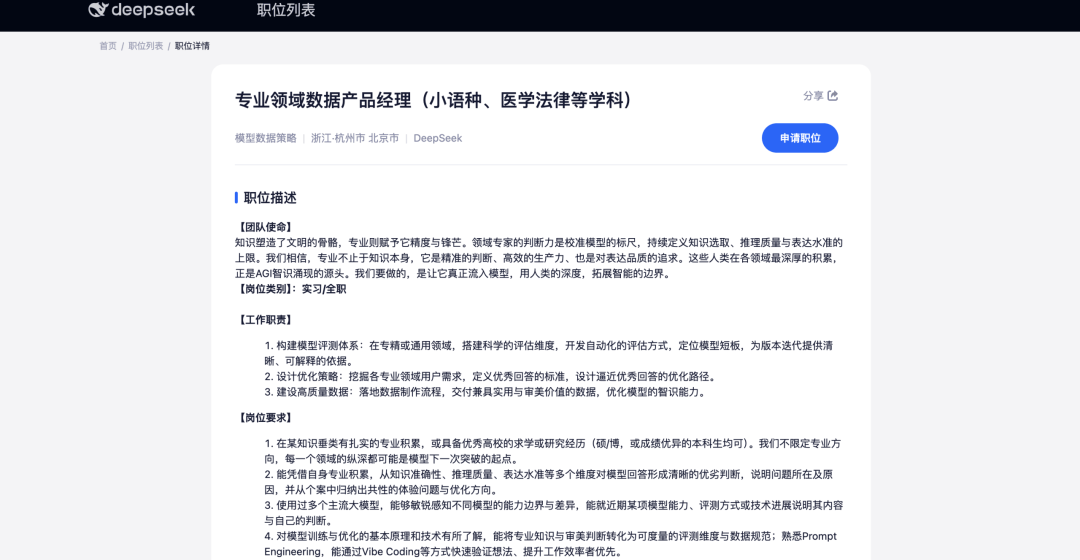Click requirement 1 about 专业积累

(x=553, y=451)
